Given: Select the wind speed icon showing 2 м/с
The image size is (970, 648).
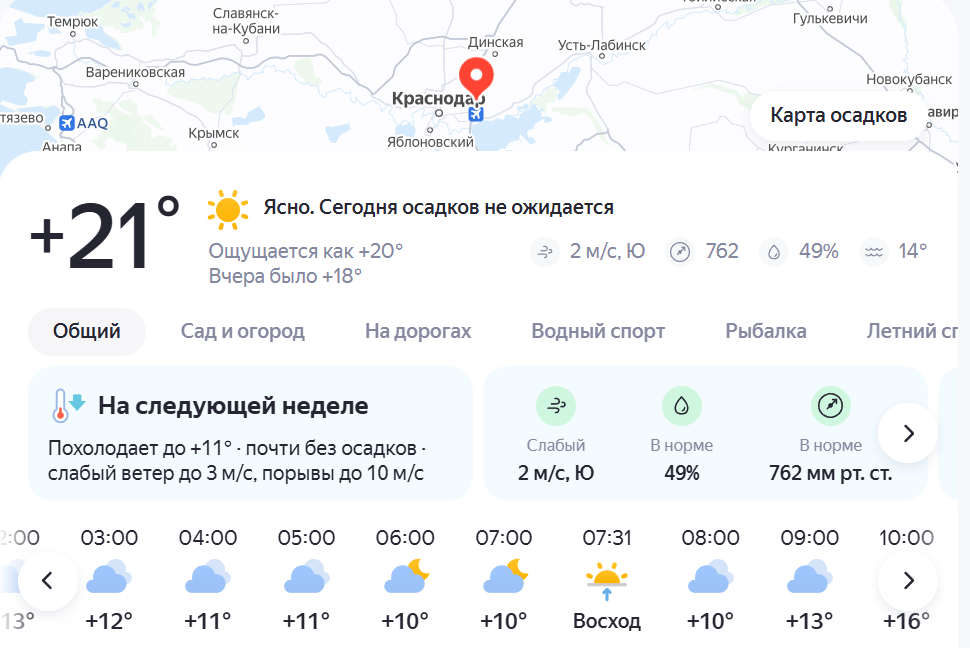Looking at the screenshot, I should [x=544, y=252].
